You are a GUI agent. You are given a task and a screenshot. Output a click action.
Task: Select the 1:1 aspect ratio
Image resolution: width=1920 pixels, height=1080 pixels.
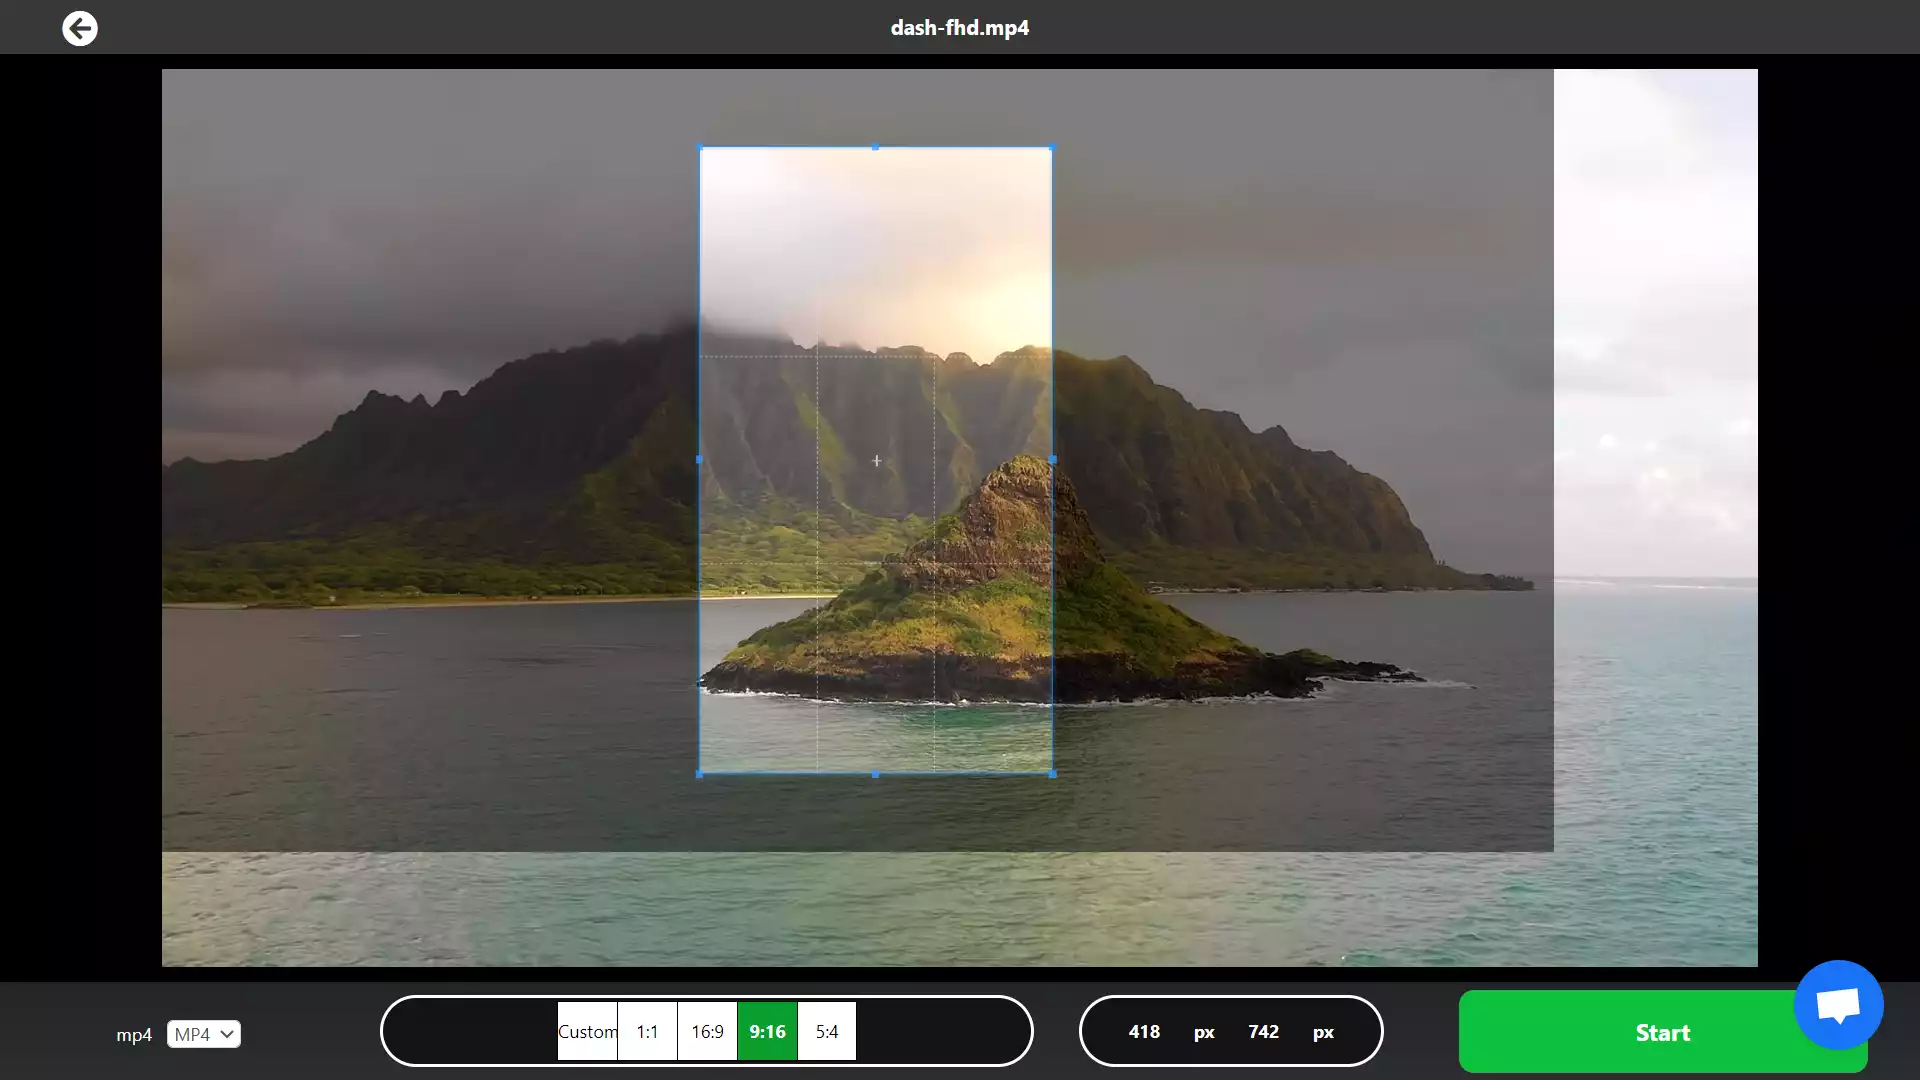(x=647, y=1031)
